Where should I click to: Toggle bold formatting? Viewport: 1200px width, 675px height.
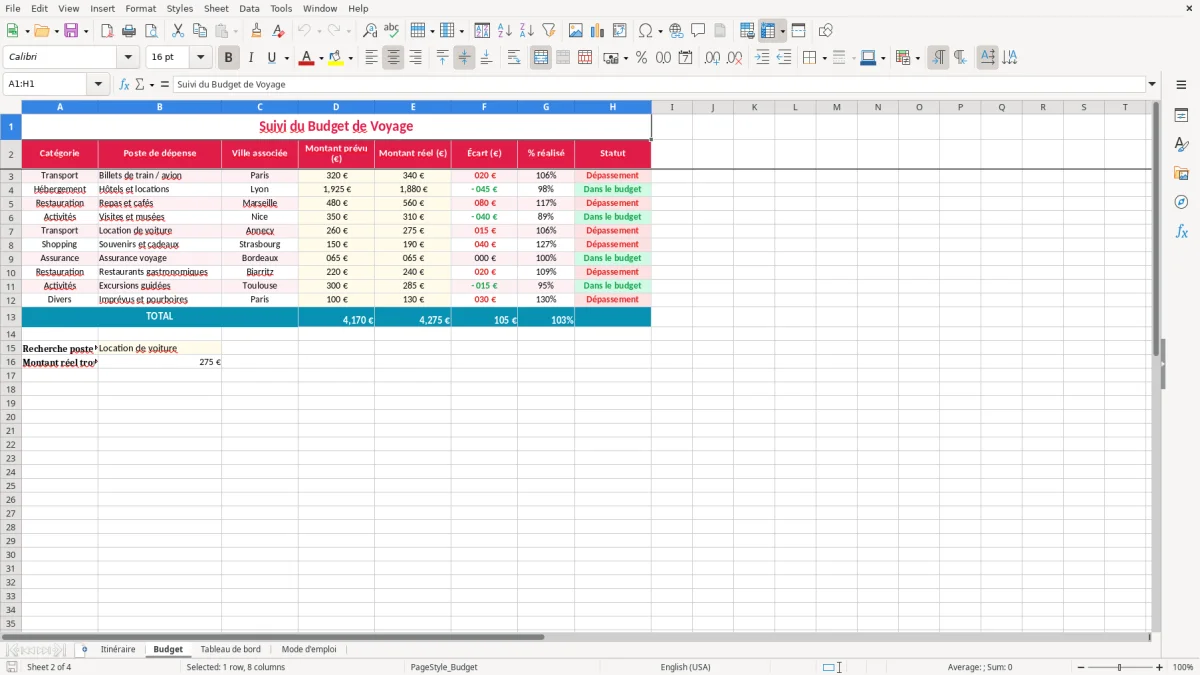[x=229, y=58]
